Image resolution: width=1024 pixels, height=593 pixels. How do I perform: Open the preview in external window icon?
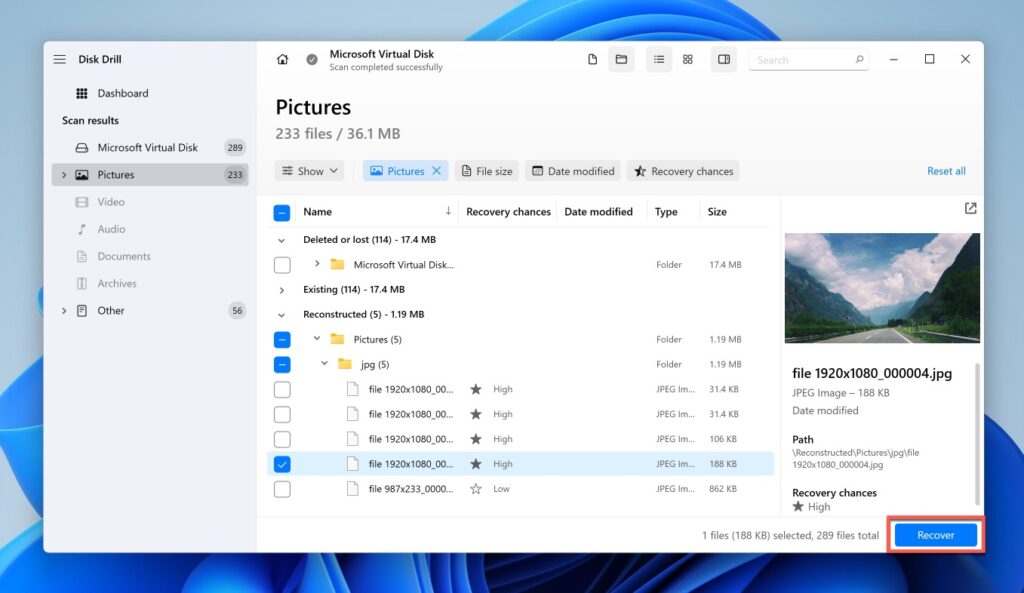pyautogui.click(x=970, y=208)
